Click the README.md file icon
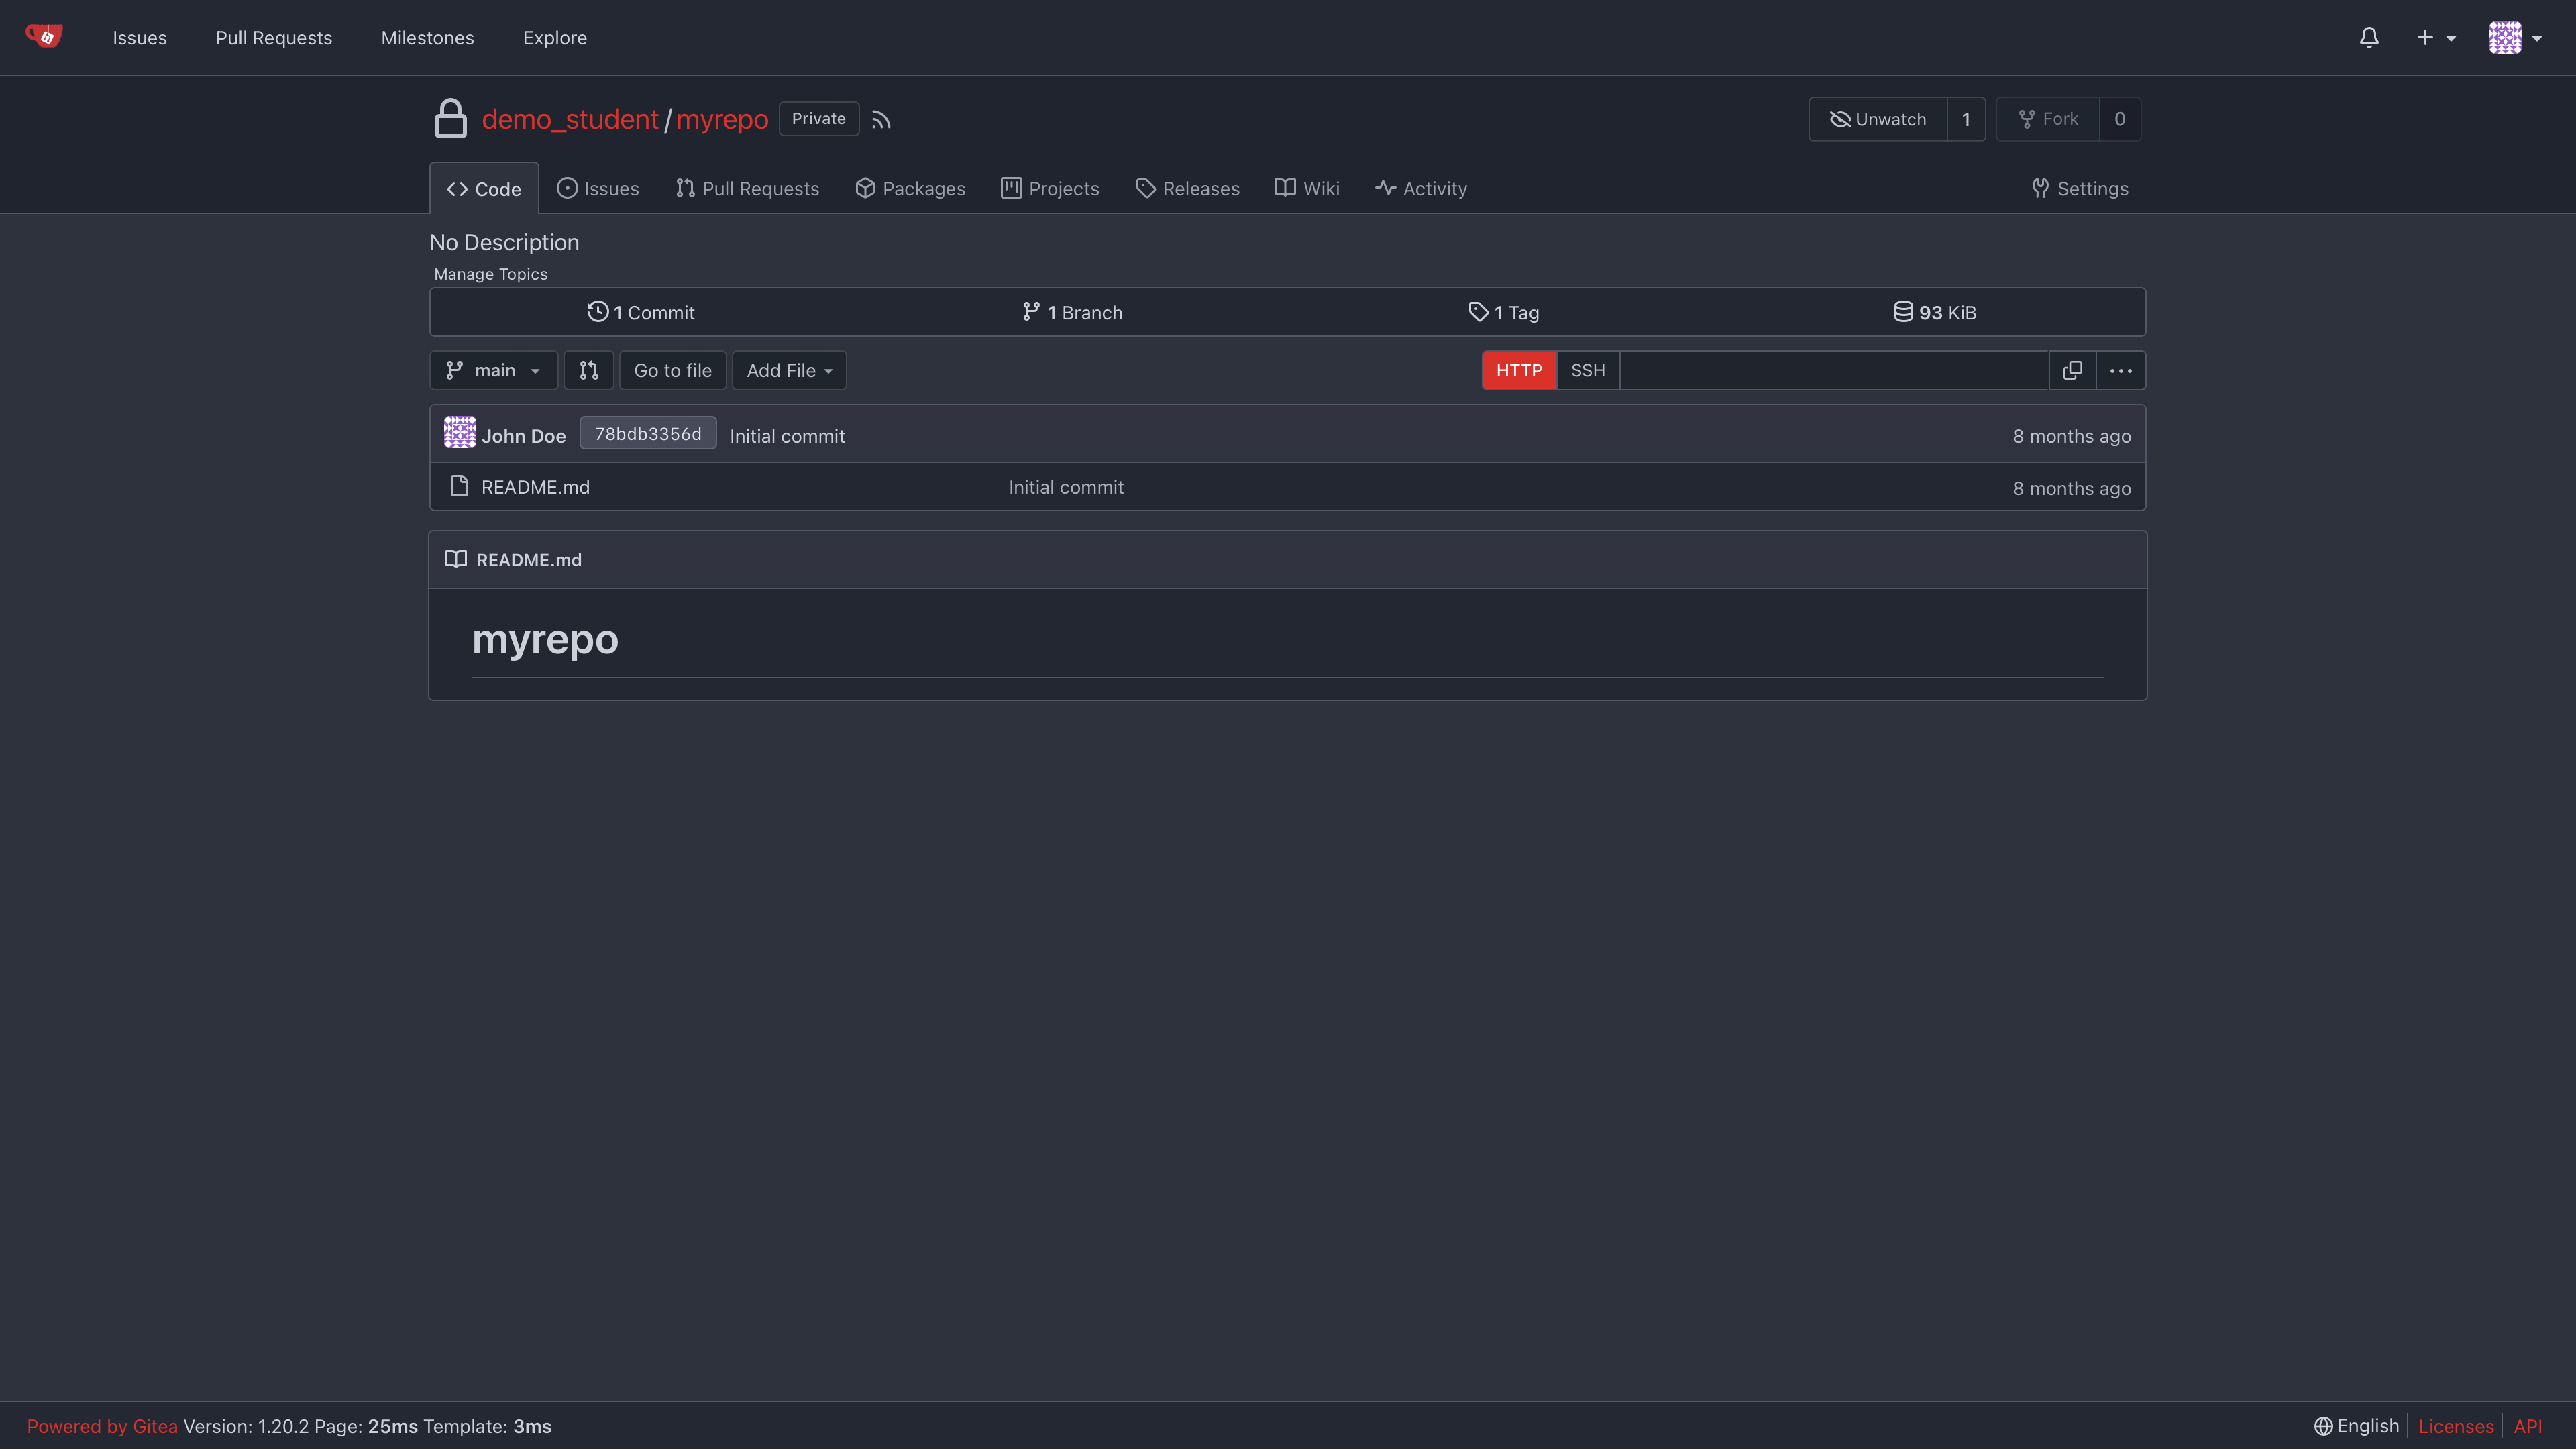The width and height of the screenshot is (2576, 1449). click(459, 486)
